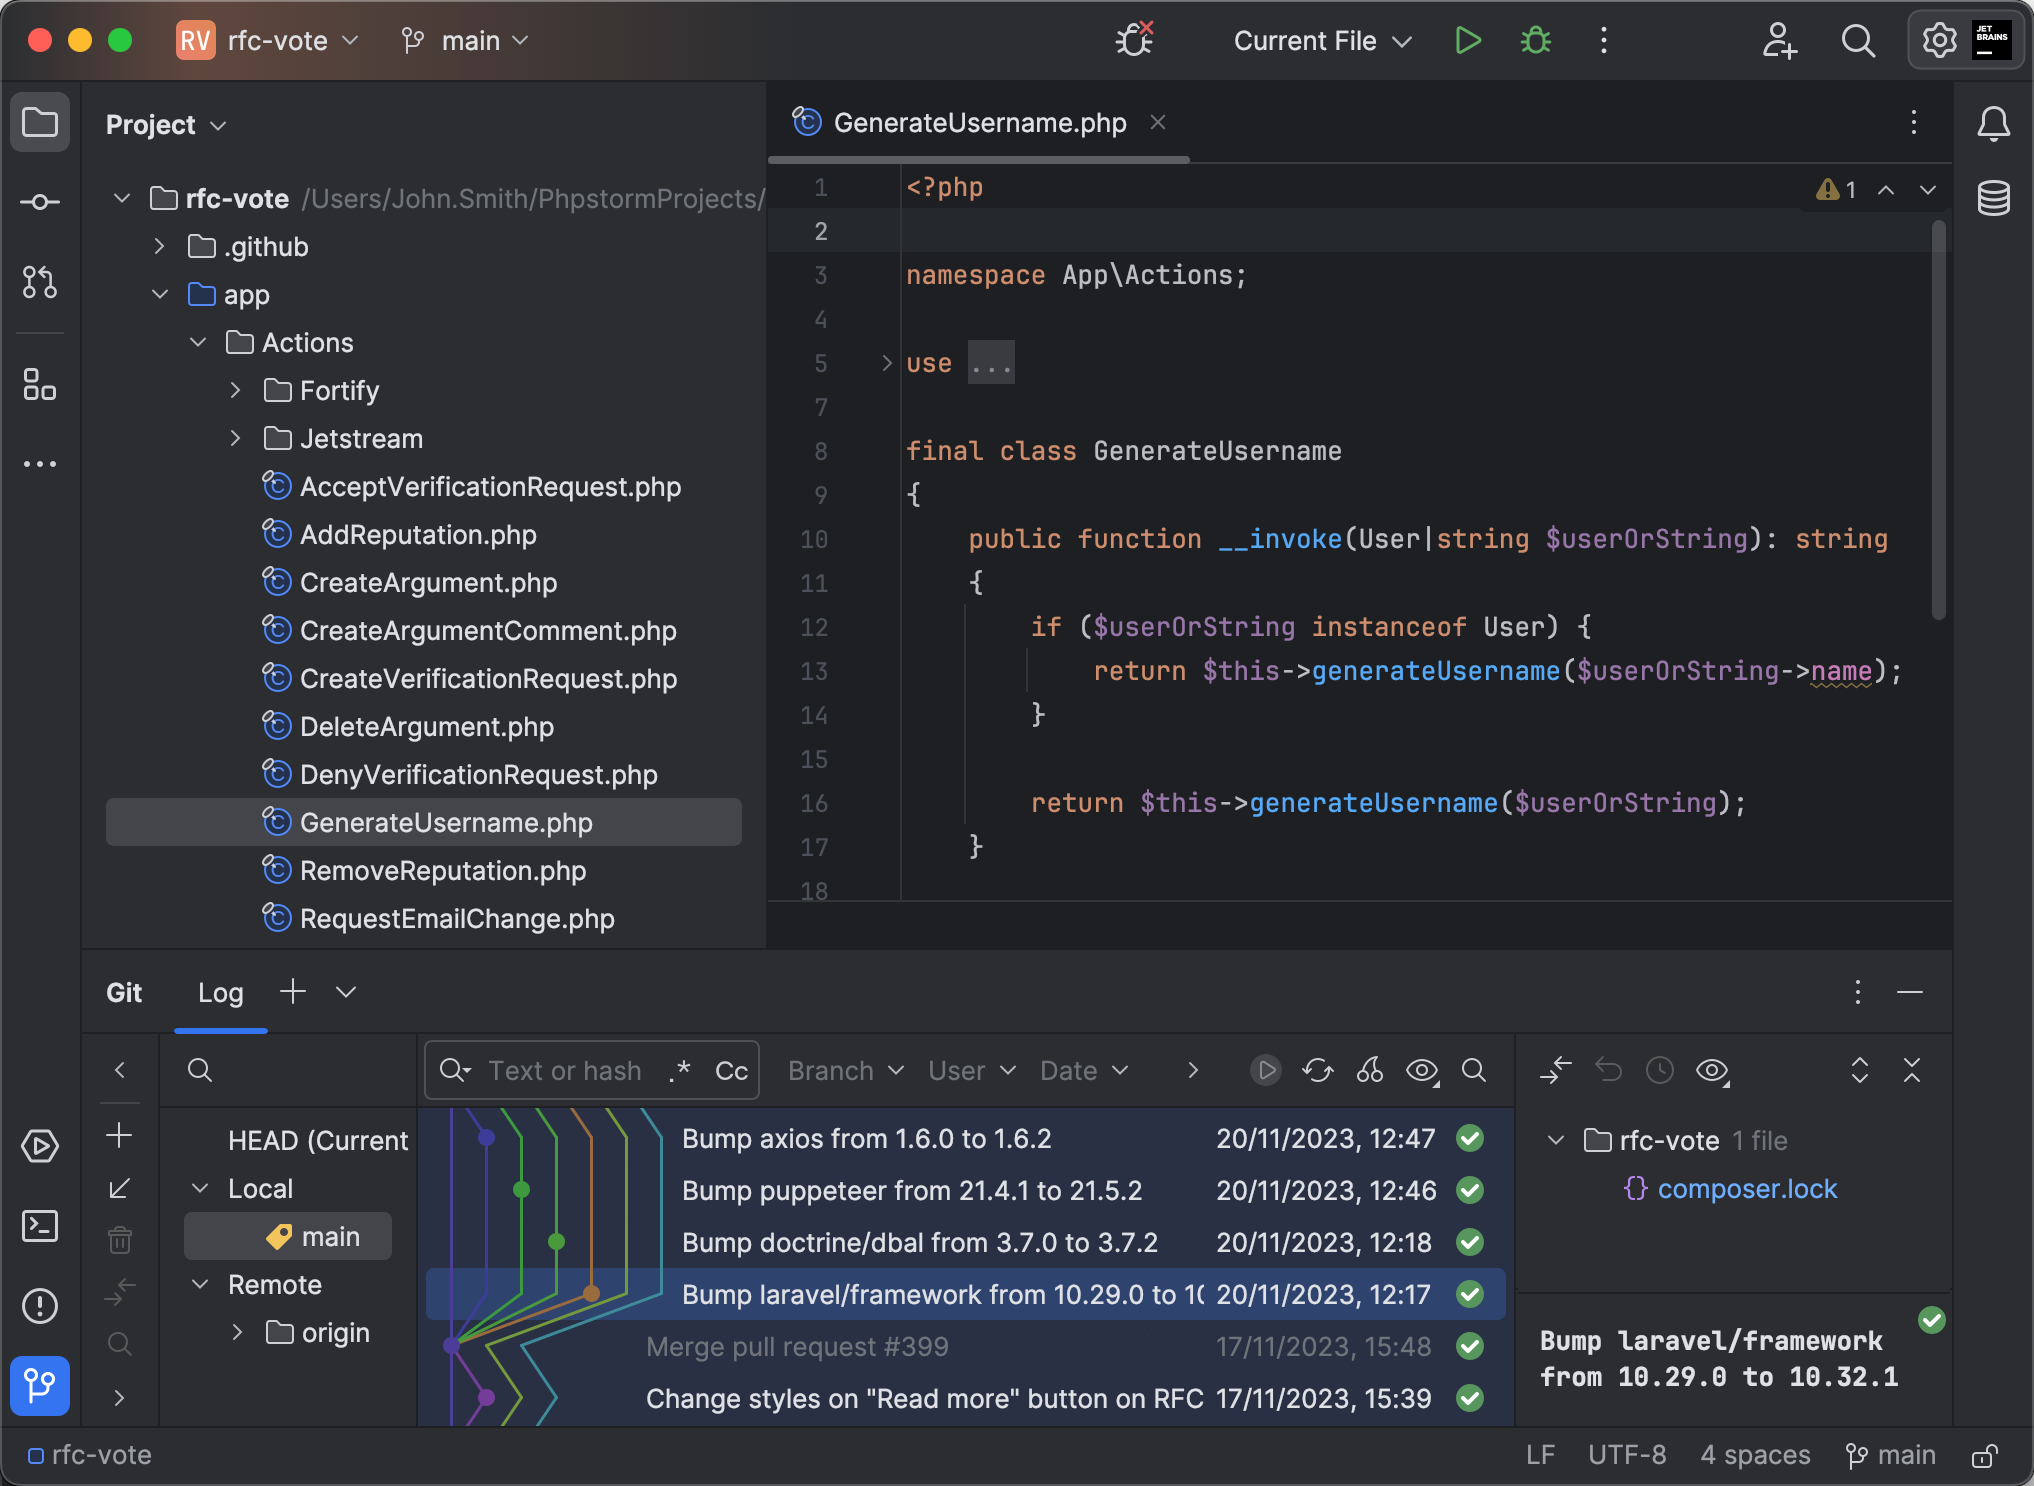This screenshot has width=2034, height=1486.
Task: Open the Problems tool window icon
Action: (40, 1306)
